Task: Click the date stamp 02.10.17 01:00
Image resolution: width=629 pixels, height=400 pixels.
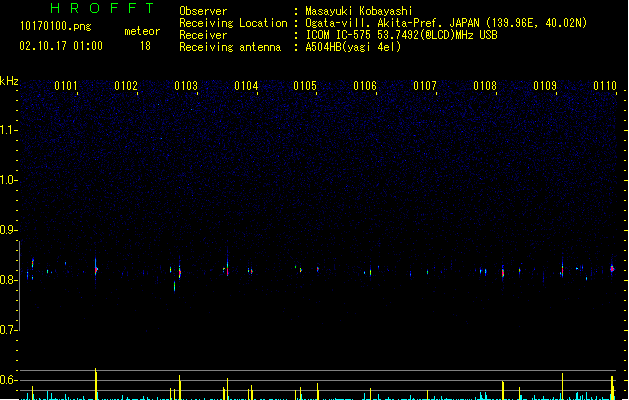Action: (61, 46)
